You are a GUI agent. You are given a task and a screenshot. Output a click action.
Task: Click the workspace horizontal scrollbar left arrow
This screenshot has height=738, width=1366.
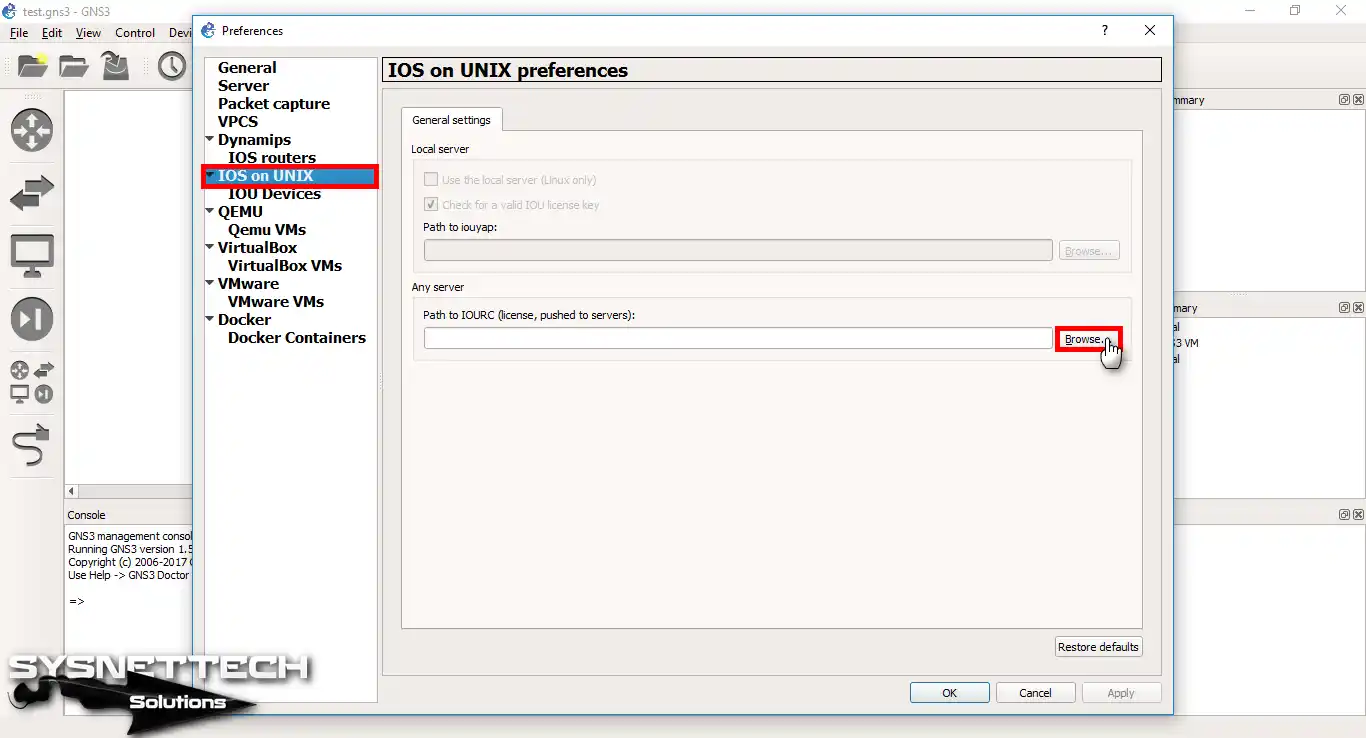coord(71,491)
